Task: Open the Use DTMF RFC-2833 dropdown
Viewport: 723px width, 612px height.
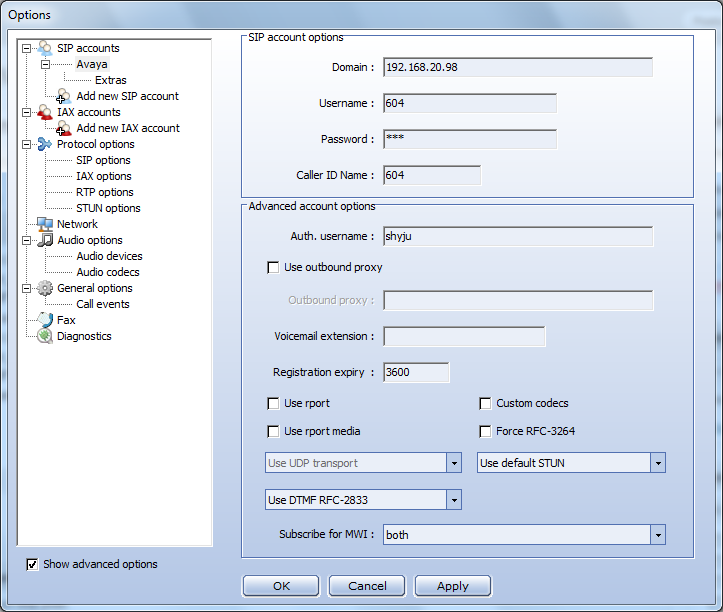Action: click(454, 499)
